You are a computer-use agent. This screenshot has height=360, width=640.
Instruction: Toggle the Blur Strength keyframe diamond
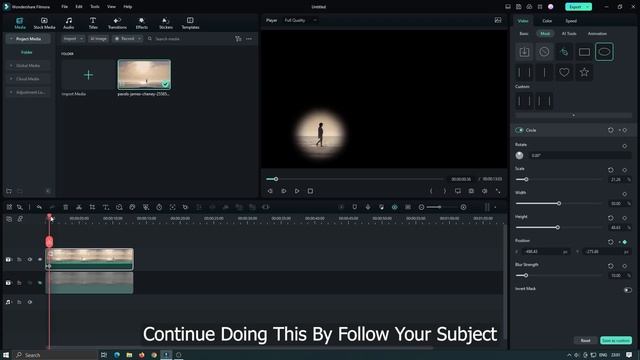point(625,266)
